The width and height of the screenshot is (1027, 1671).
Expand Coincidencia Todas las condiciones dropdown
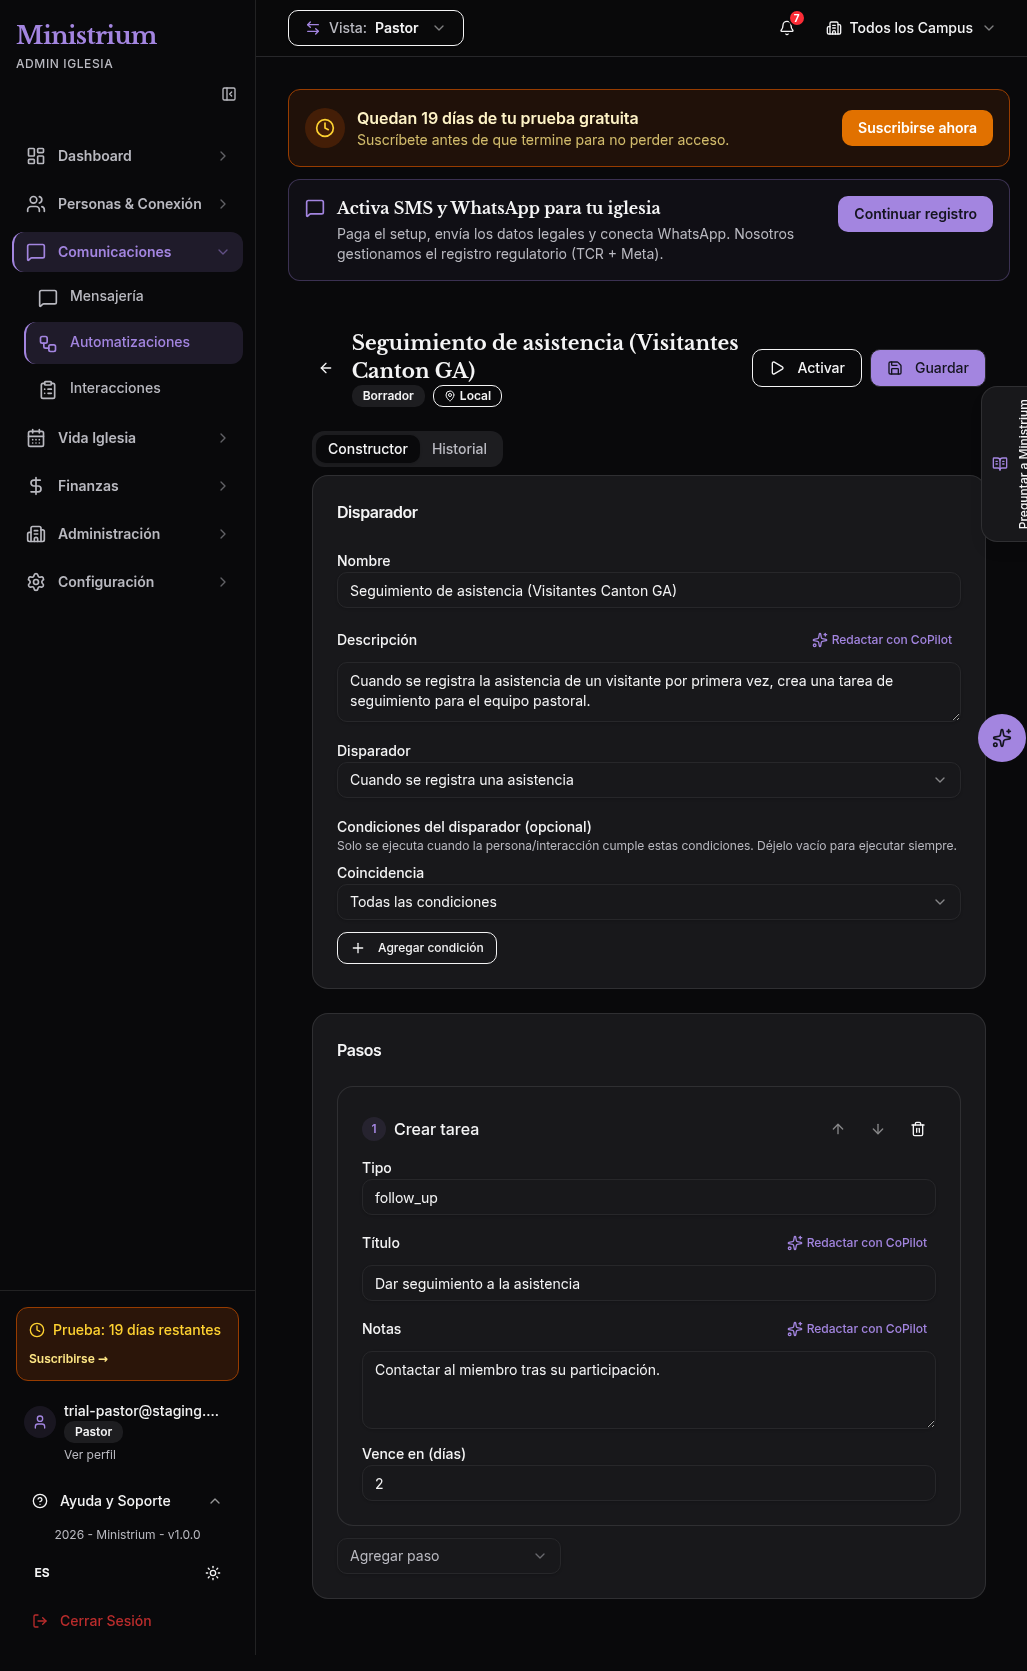pos(649,902)
